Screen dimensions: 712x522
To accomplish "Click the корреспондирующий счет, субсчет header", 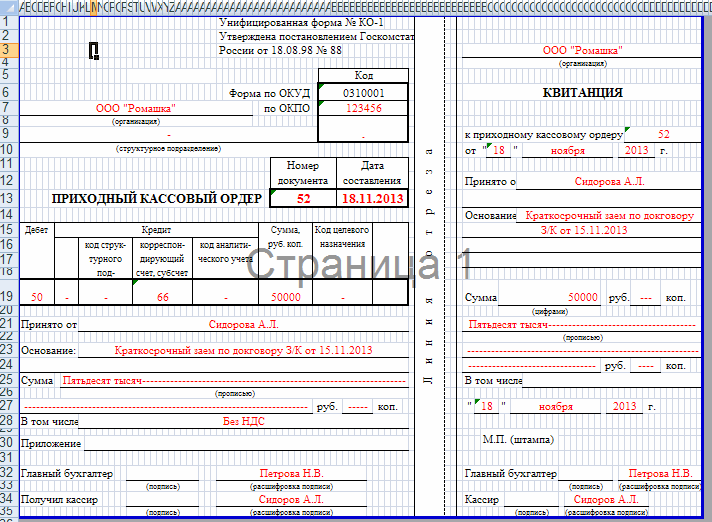I will pos(162,259).
